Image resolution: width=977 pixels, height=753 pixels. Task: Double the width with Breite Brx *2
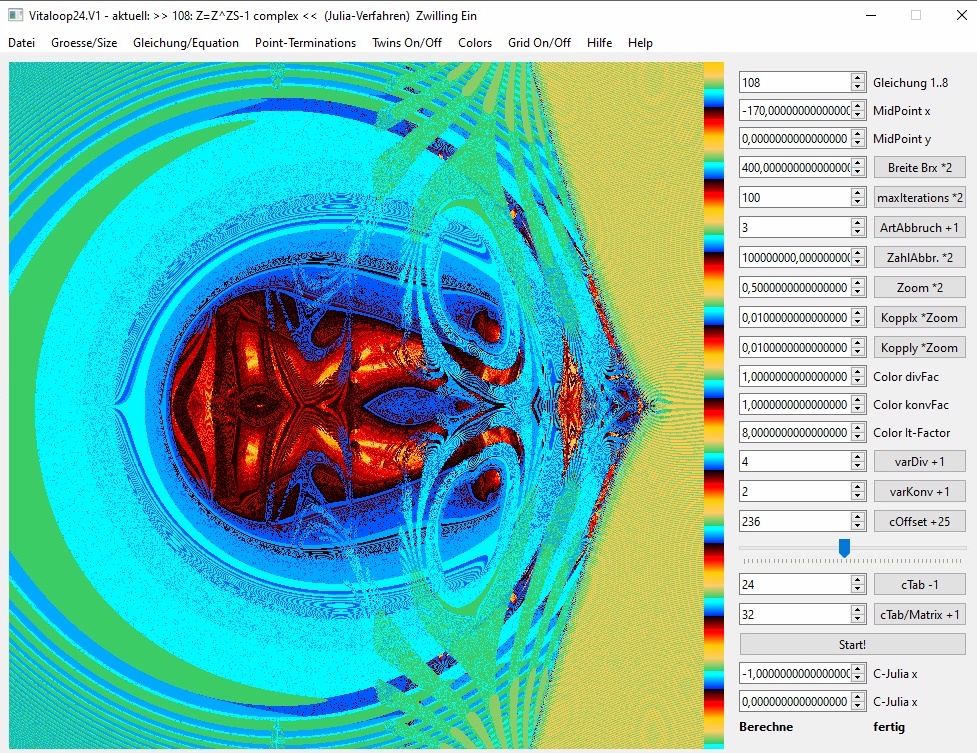(x=920, y=168)
